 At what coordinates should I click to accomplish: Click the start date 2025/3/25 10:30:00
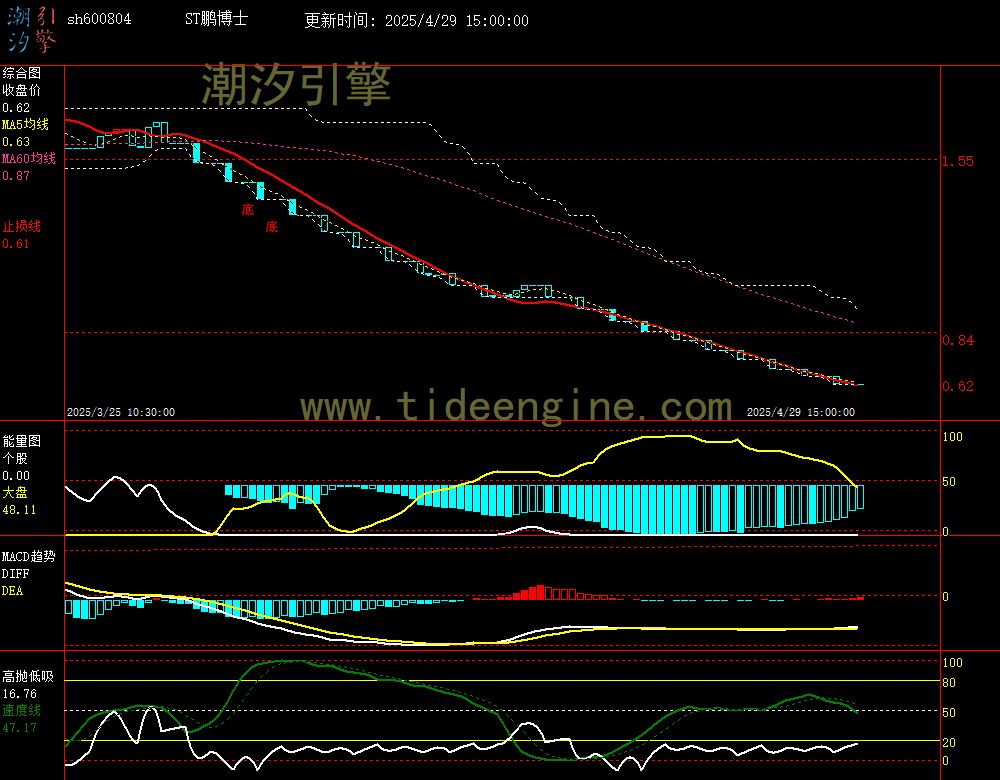coord(121,413)
